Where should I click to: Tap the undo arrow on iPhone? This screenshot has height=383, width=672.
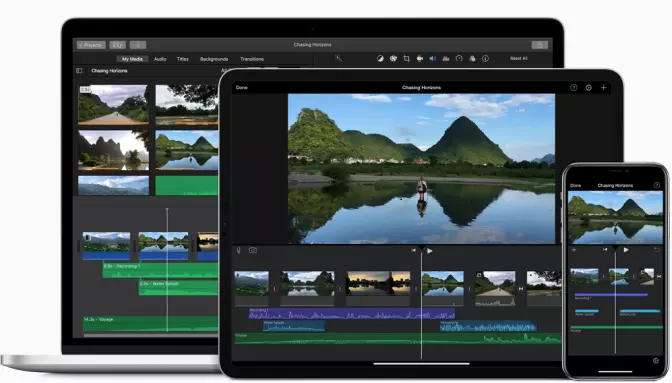(x=656, y=249)
